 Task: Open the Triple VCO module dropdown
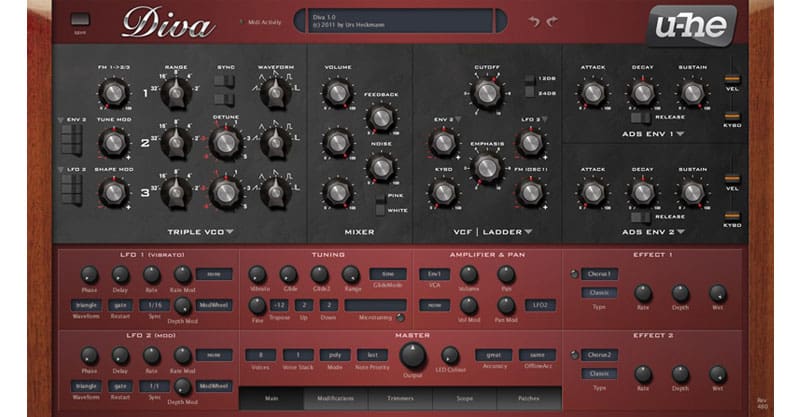(228, 232)
